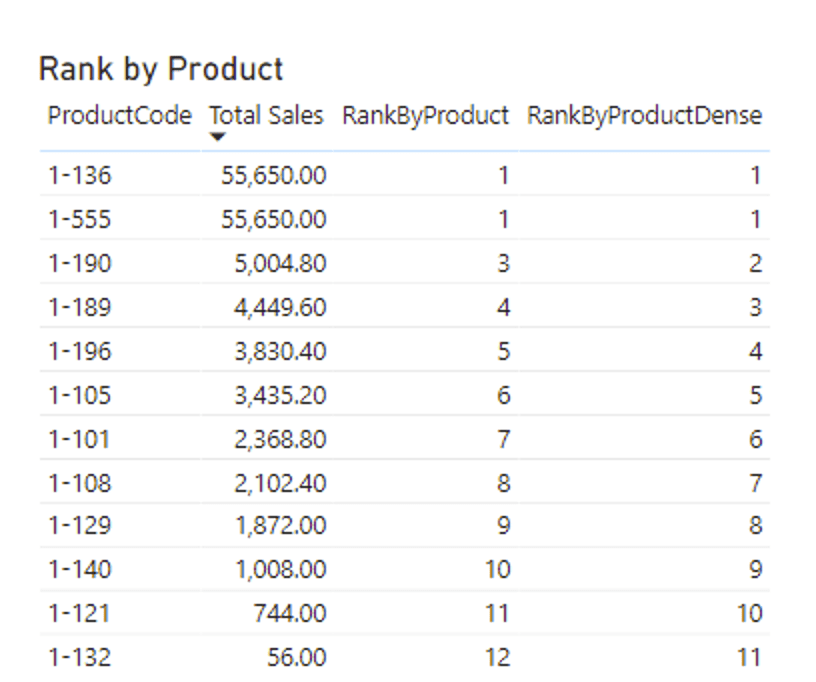Click product code 1-140
The image size is (816, 682).
pos(80,570)
